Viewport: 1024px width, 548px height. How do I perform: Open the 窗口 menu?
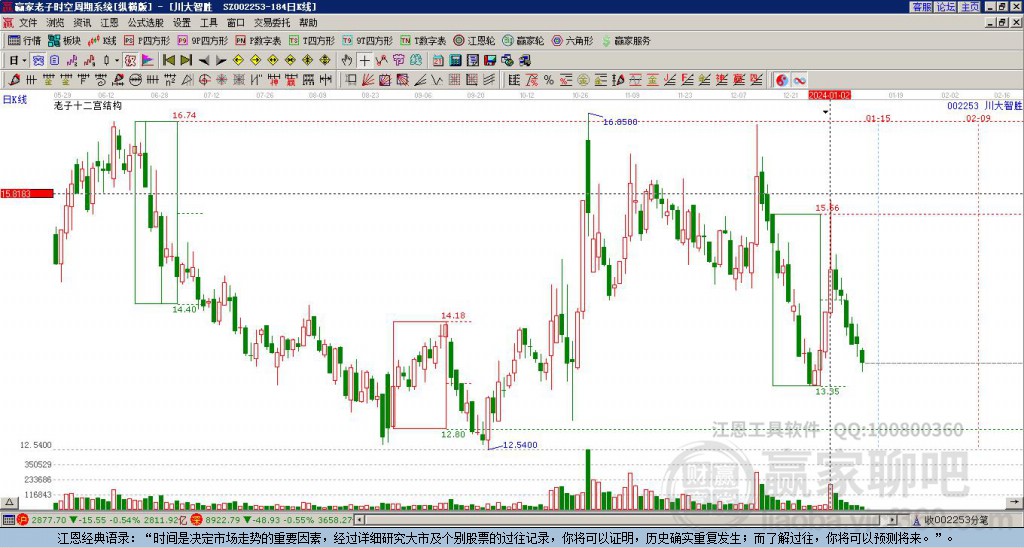click(236, 23)
